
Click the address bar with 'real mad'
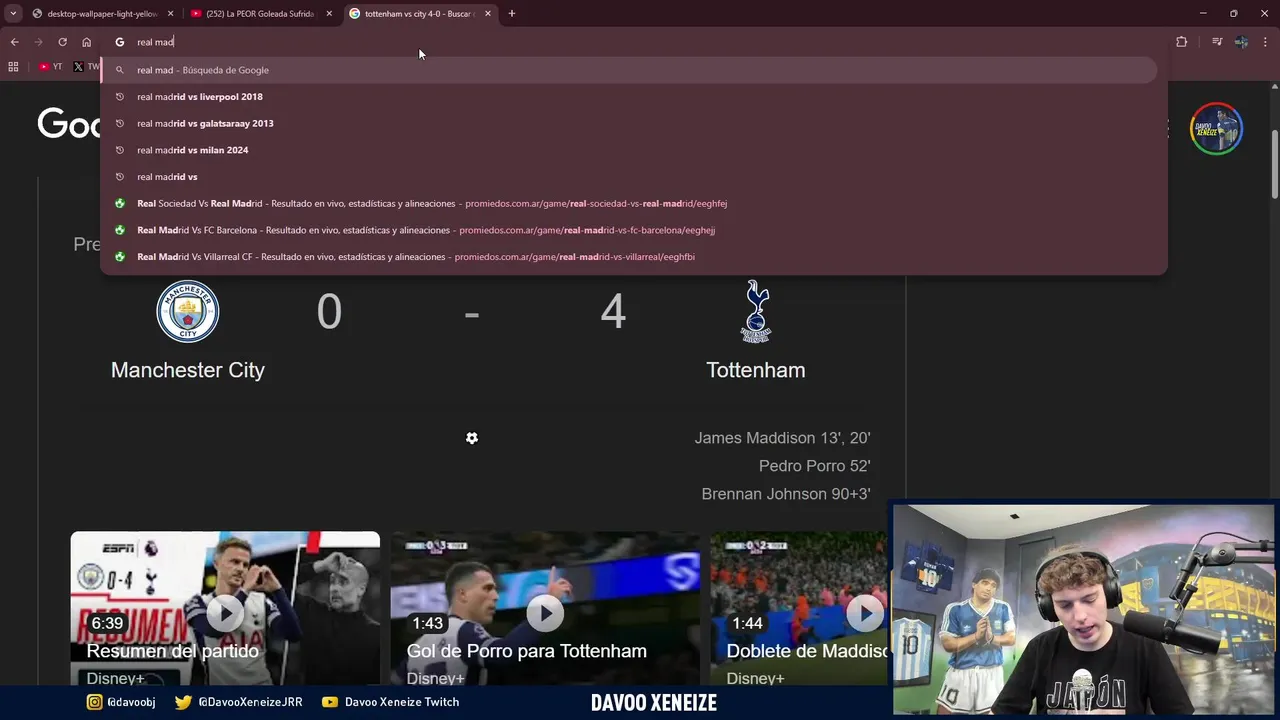click(634, 42)
